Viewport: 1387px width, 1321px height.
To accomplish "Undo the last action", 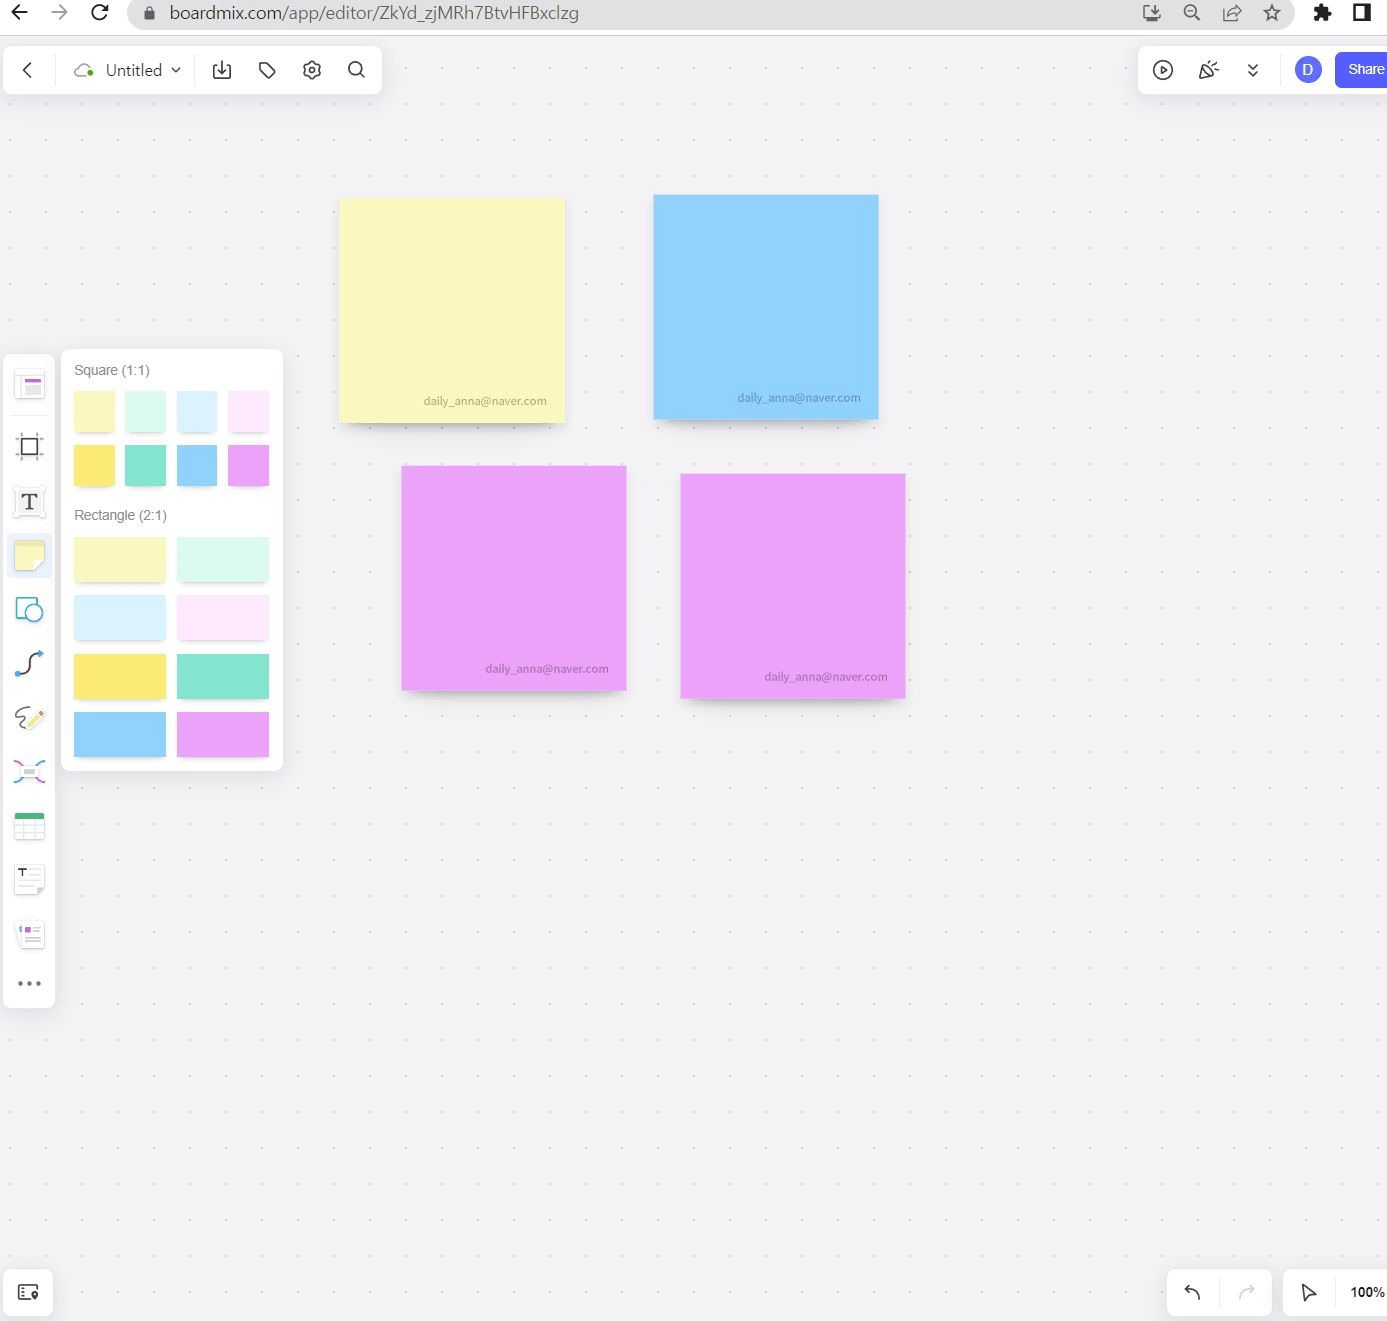I will (1192, 1293).
